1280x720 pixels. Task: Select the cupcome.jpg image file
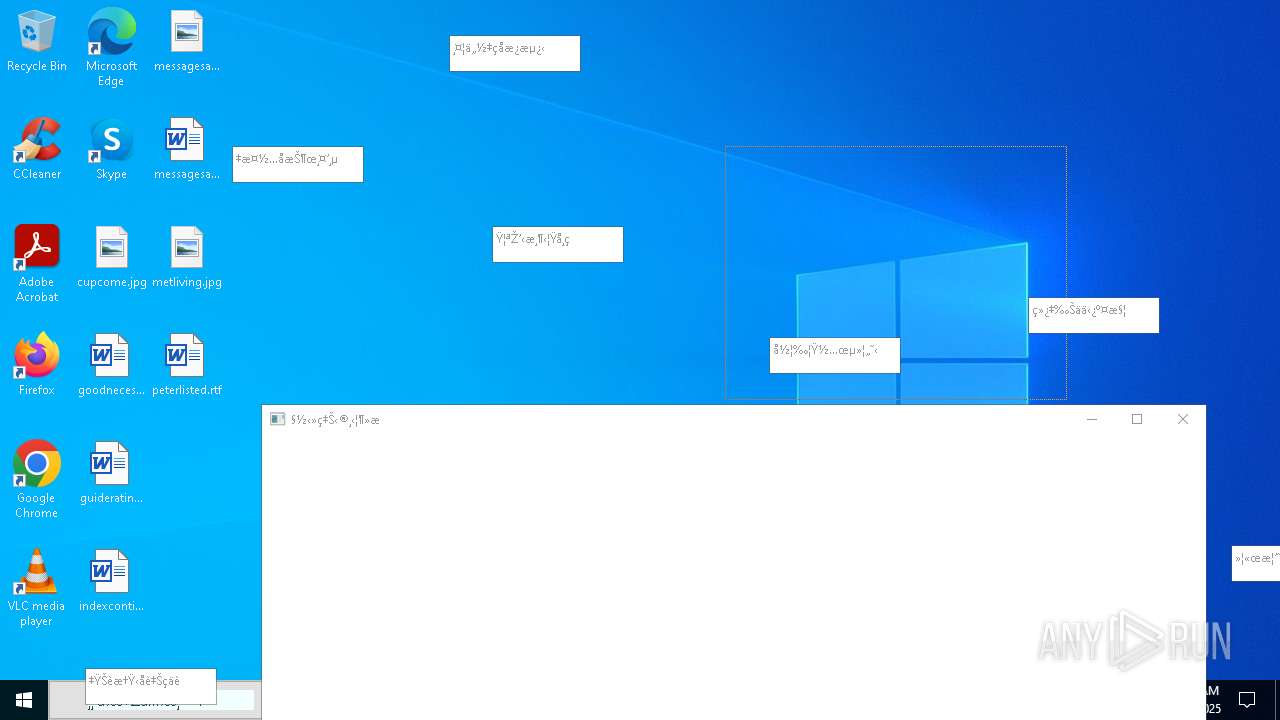[x=111, y=257]
